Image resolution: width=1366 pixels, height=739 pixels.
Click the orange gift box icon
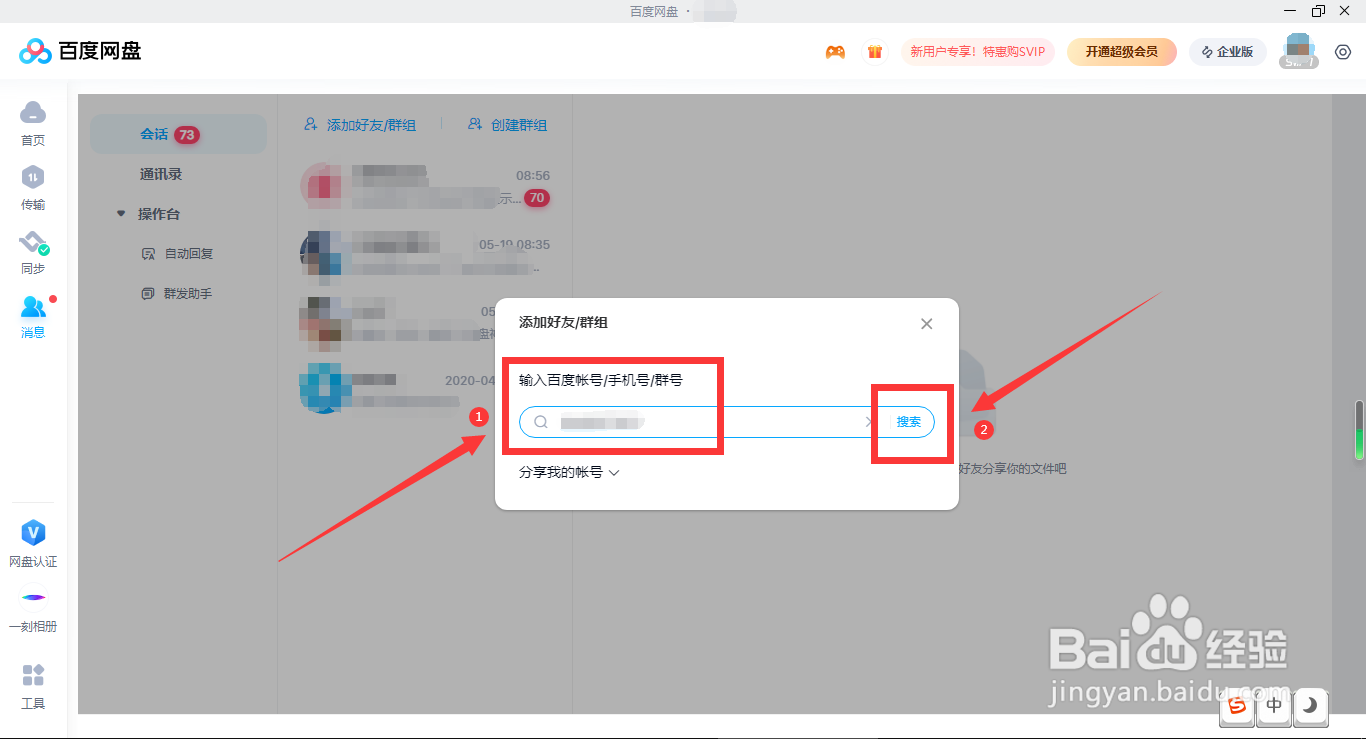click(875, 52)
